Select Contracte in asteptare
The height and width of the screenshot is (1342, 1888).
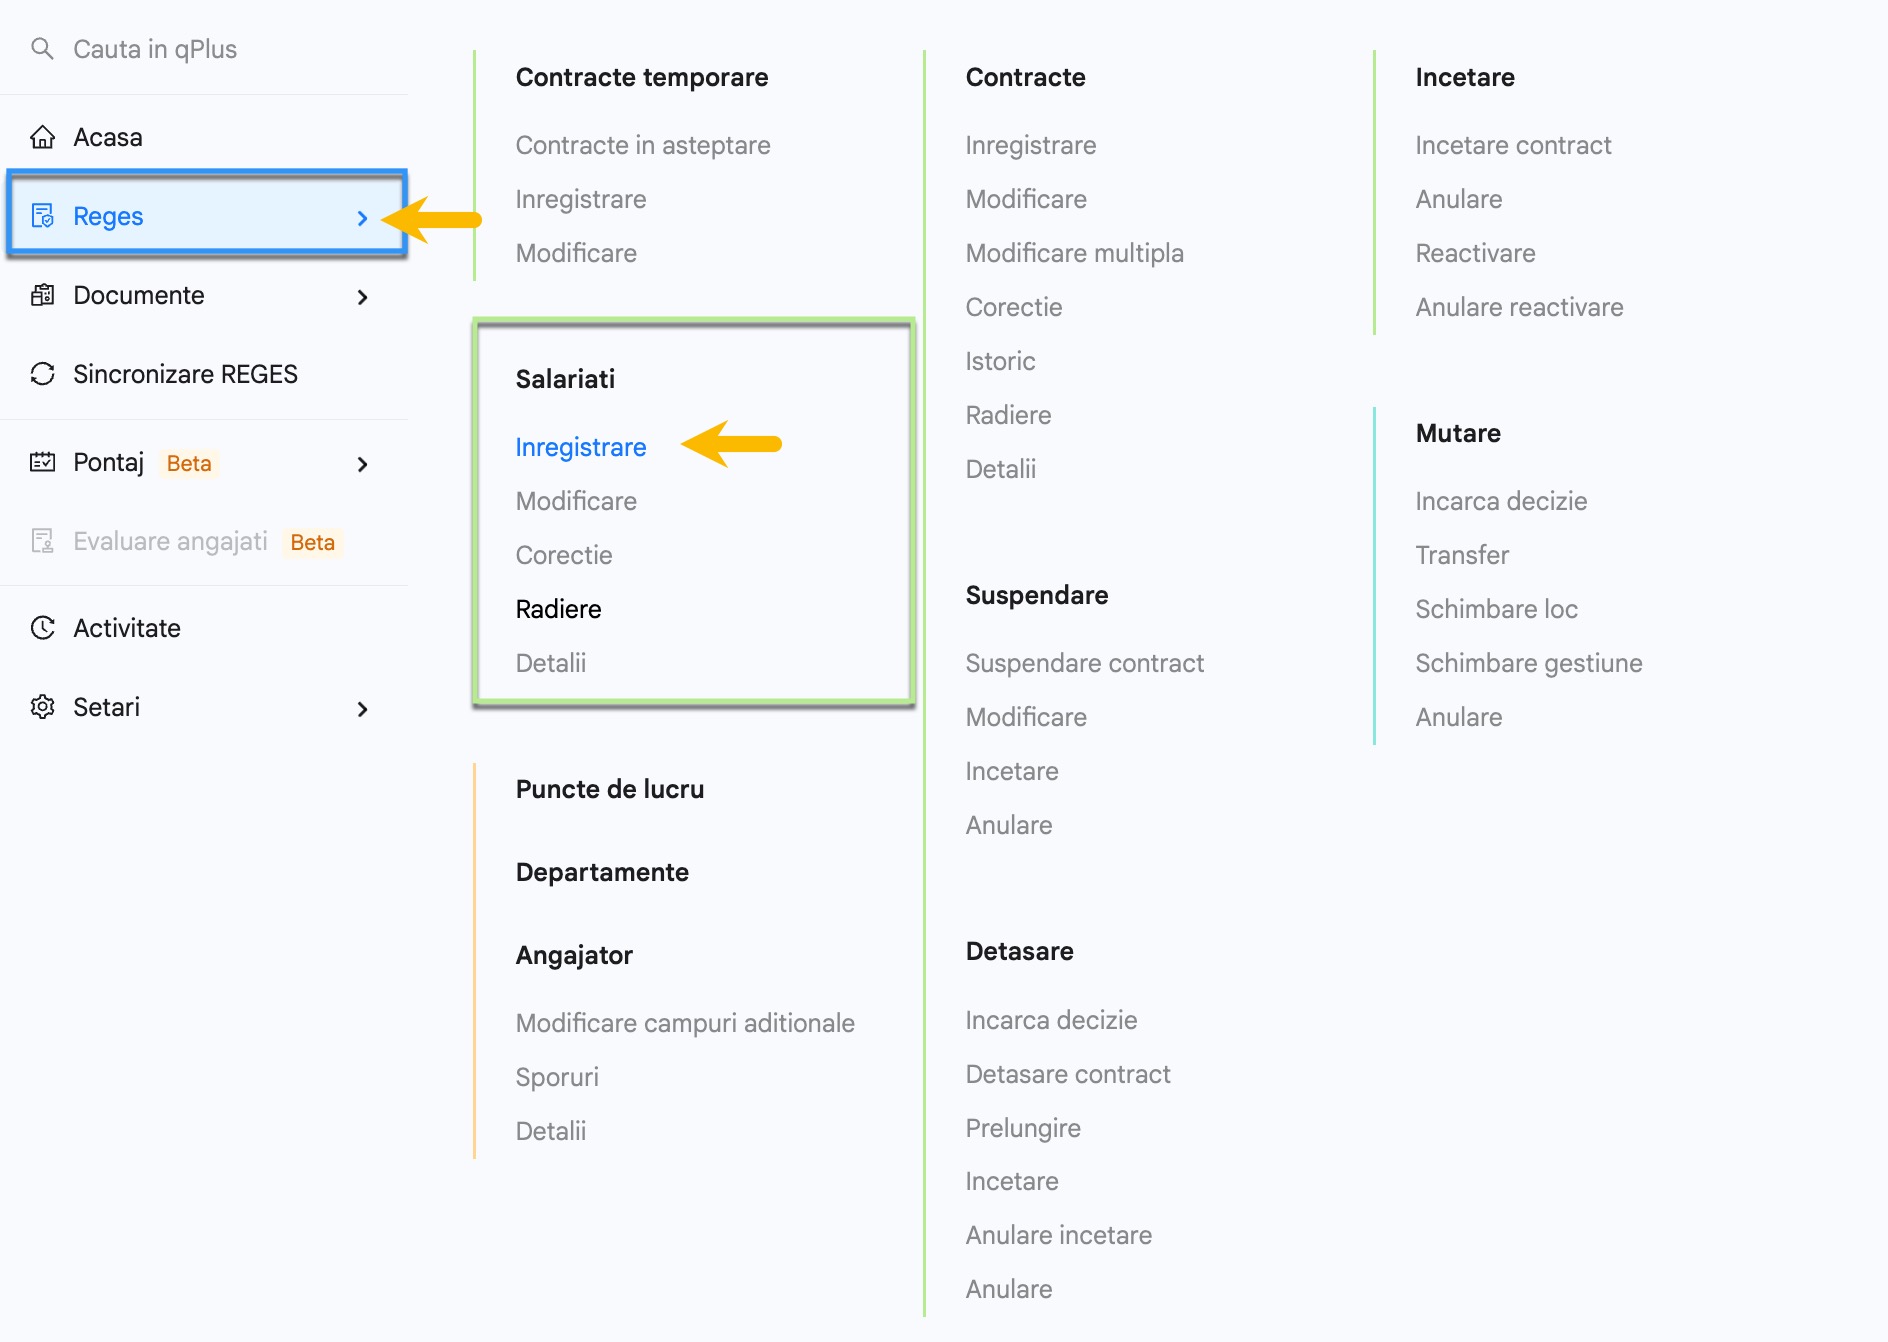[643, 145]
